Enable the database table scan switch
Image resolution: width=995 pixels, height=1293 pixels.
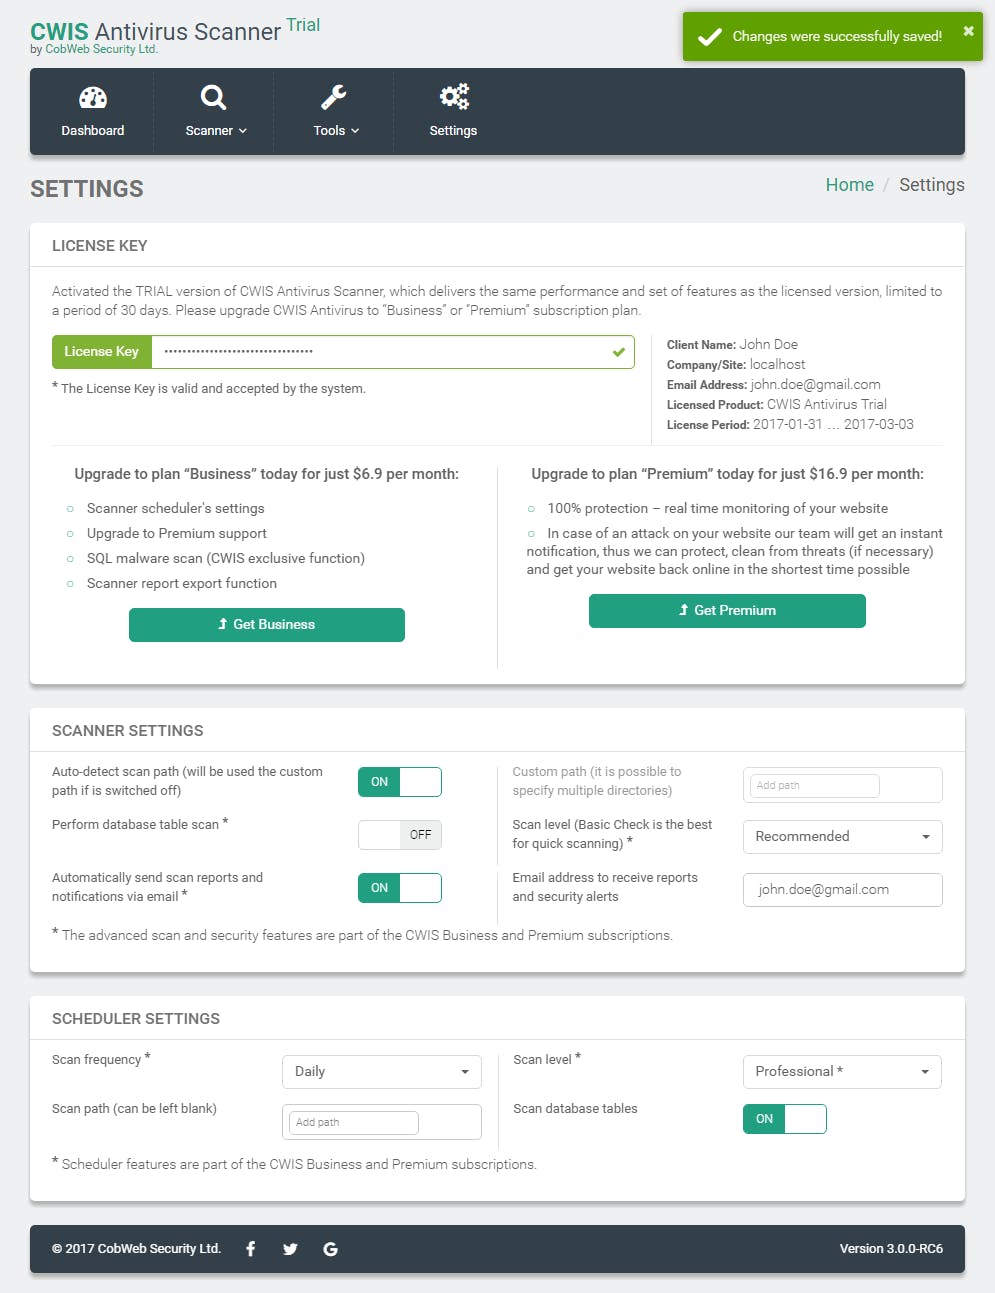click(x=400, y=835)
